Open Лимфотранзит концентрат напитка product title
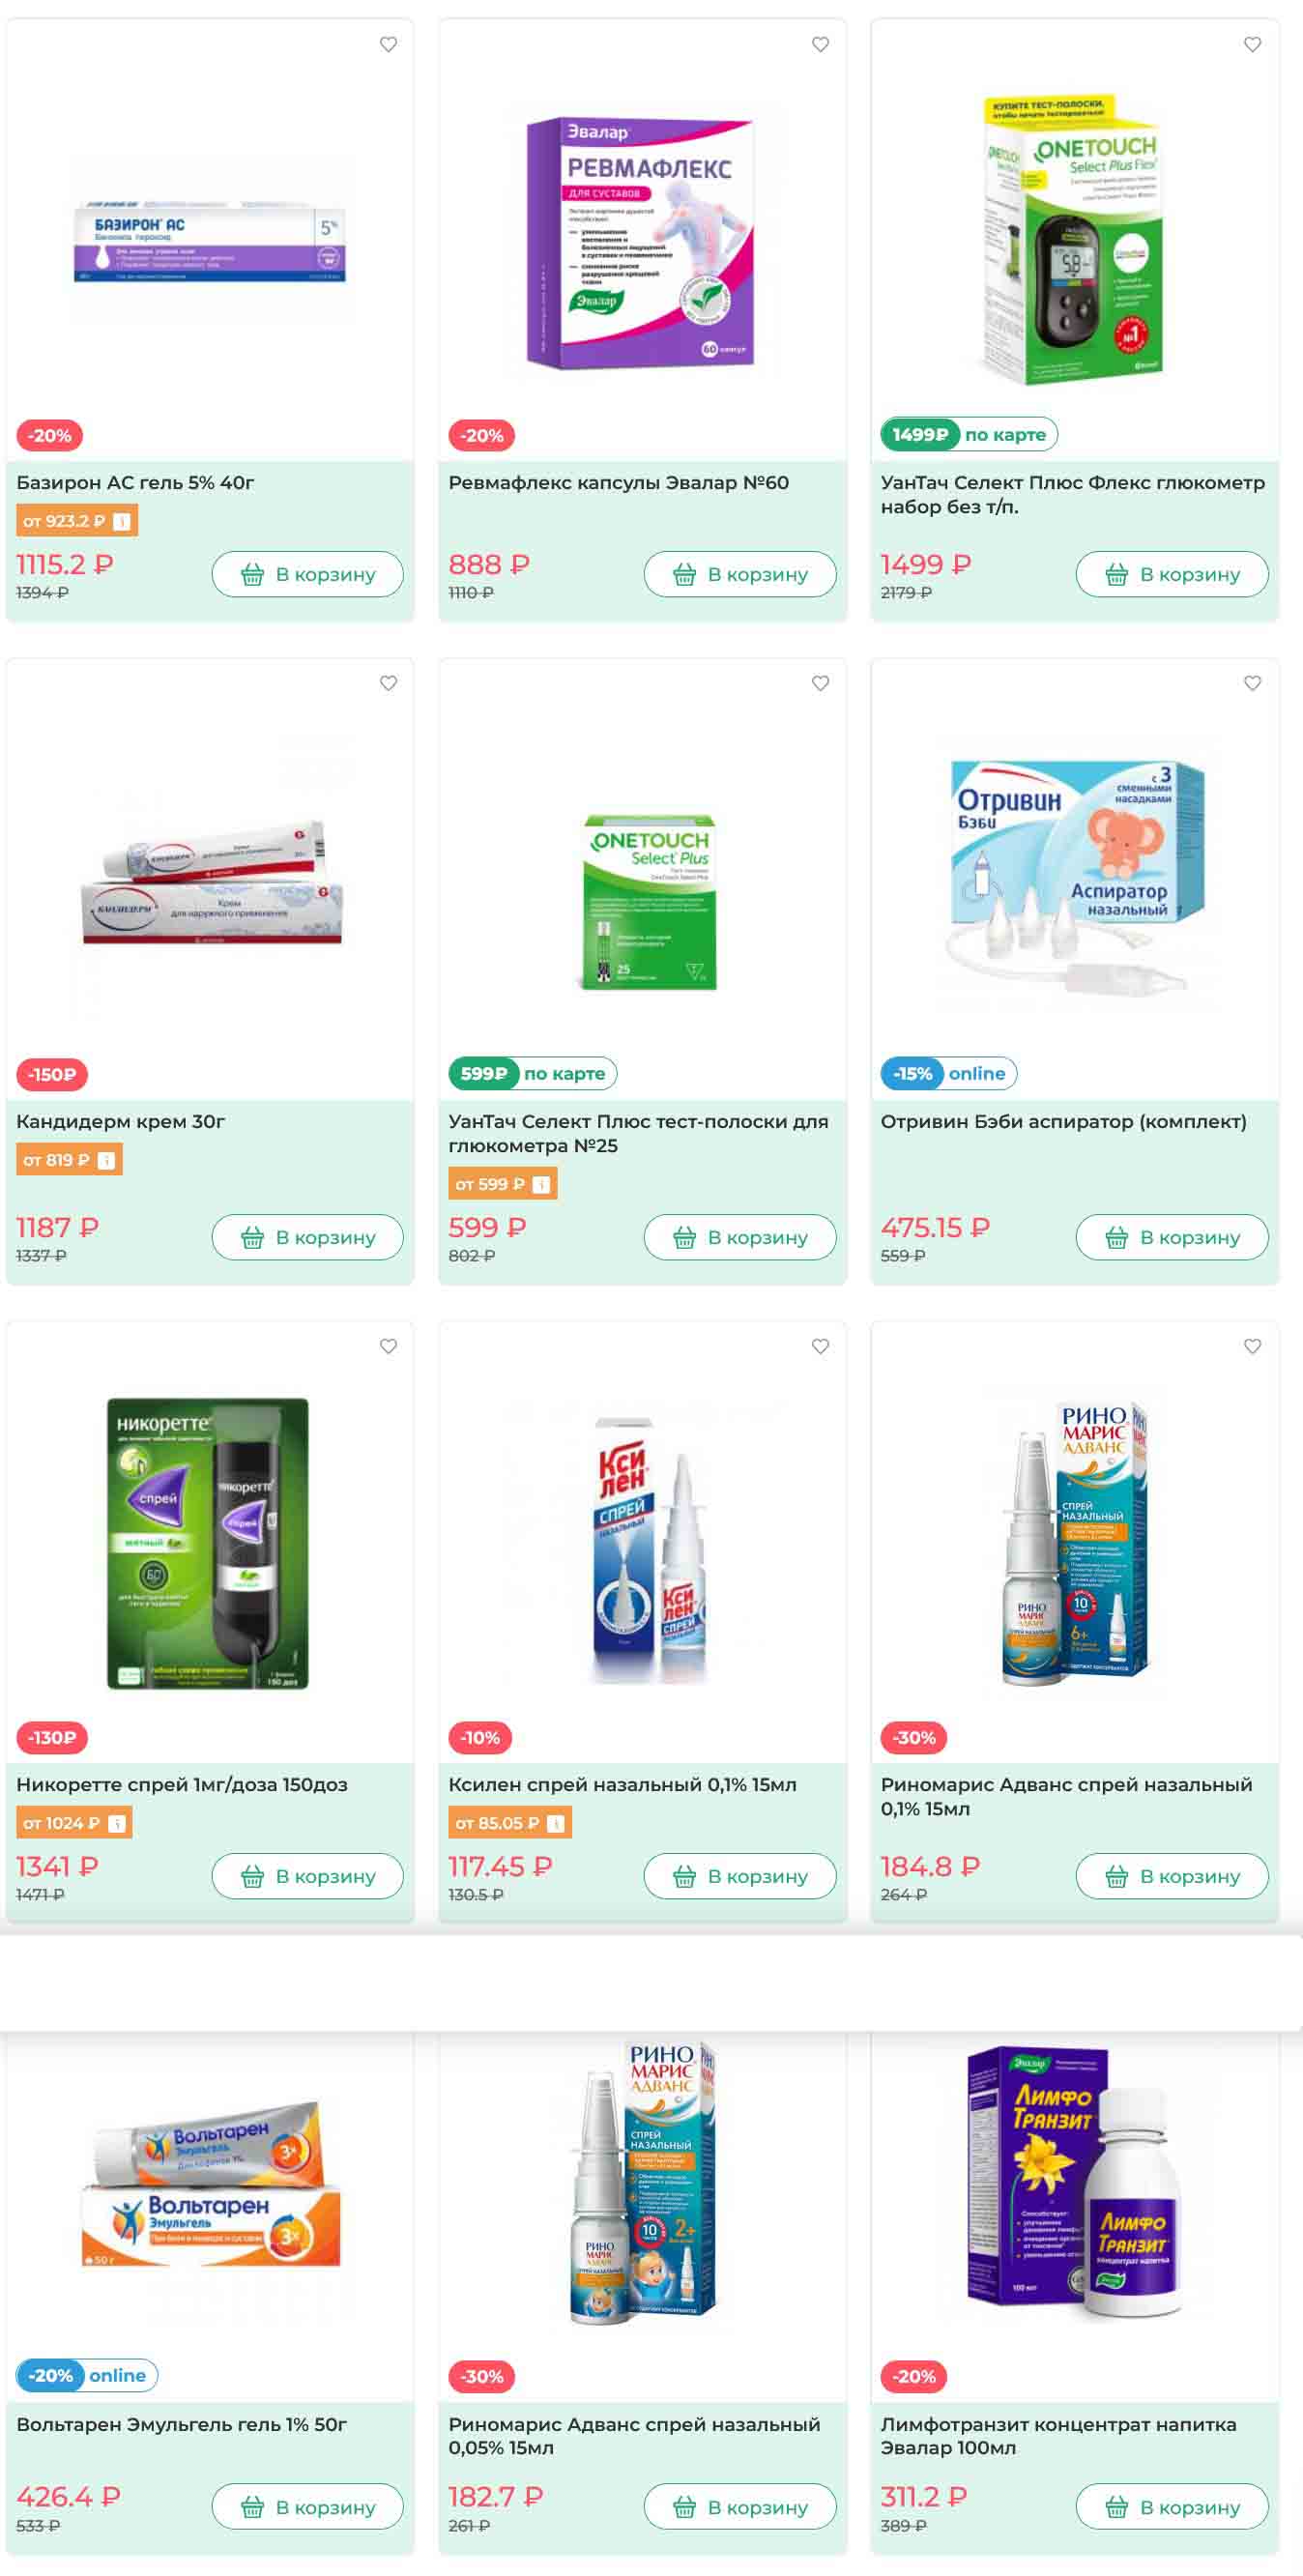The width and height of the screenshot is (1303, 2576). point(1059,2436)
